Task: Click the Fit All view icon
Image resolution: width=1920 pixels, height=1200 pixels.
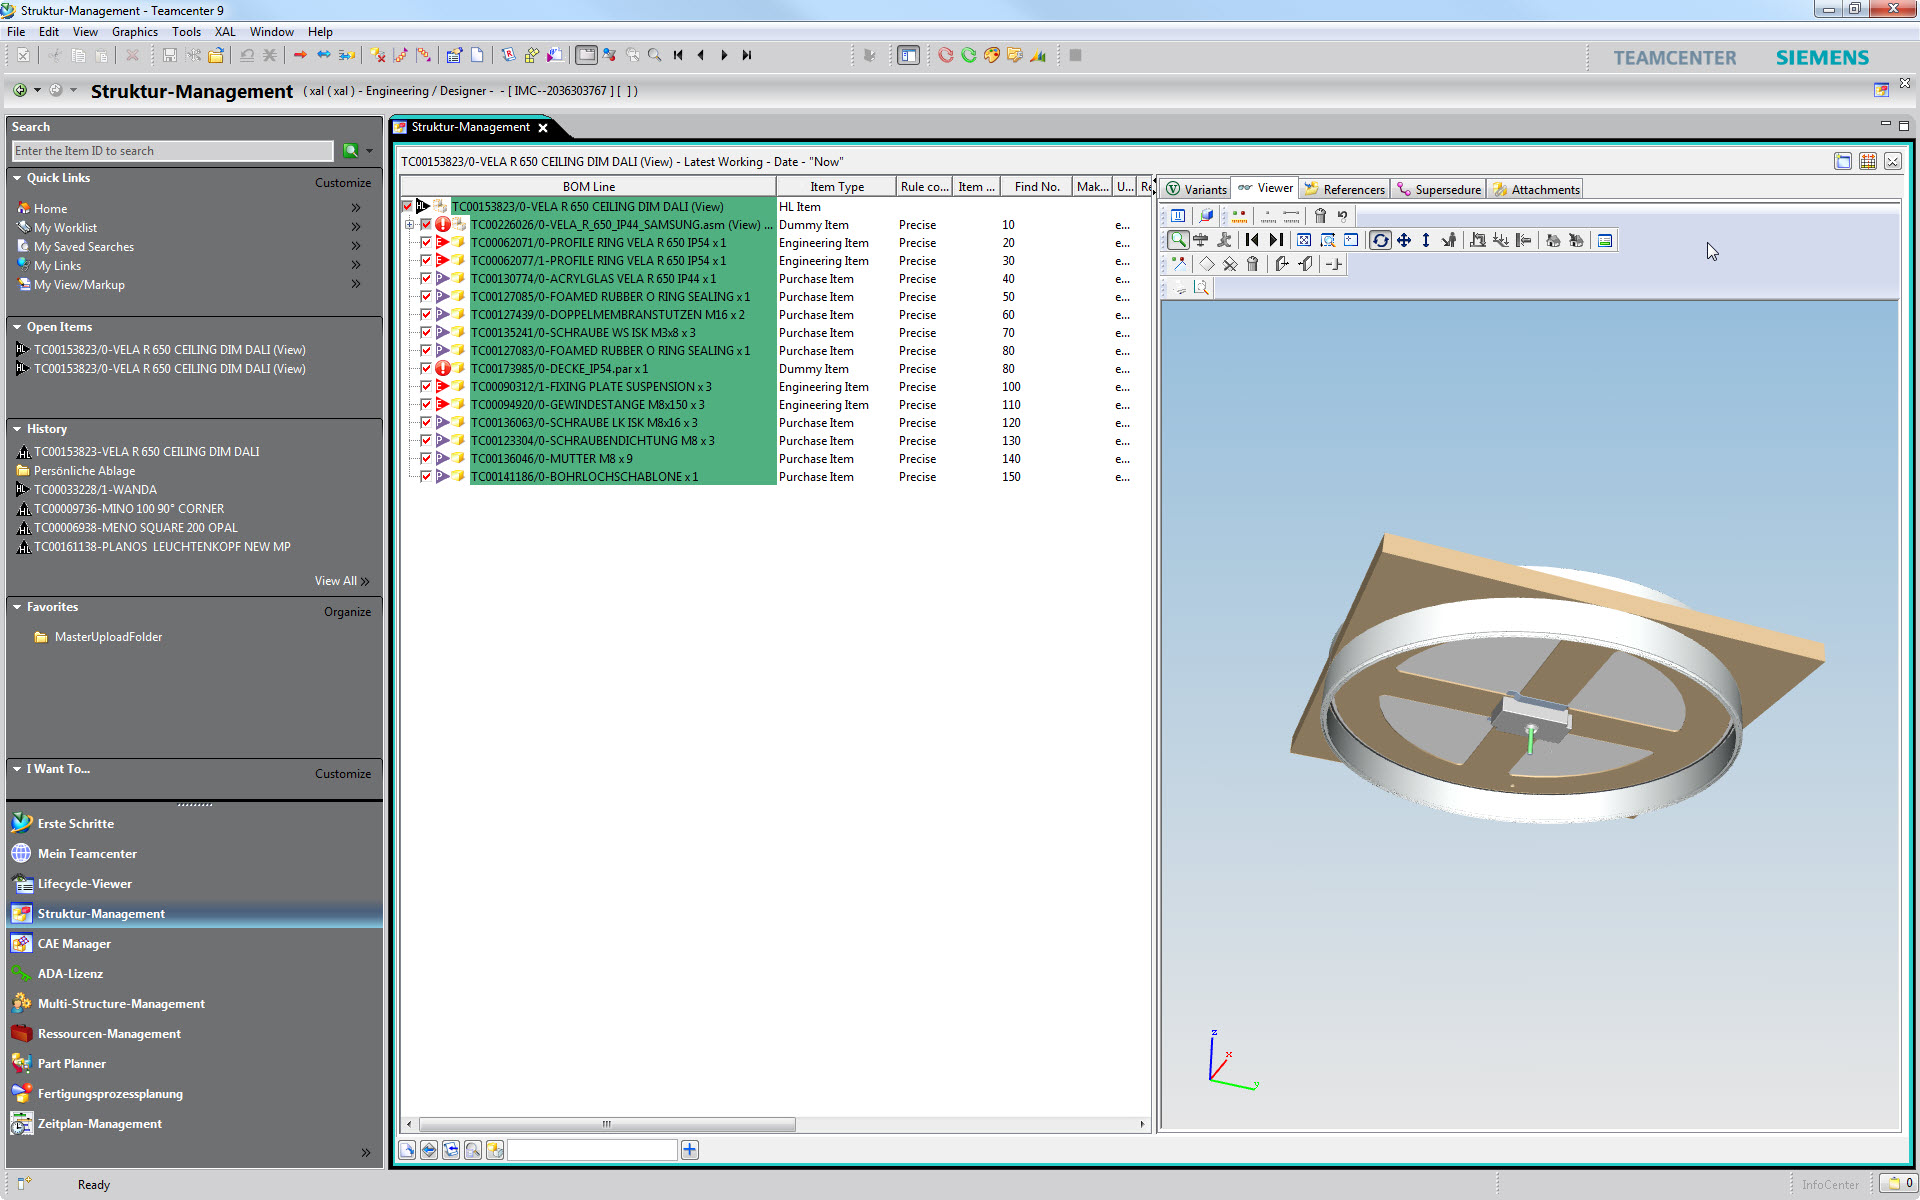Action: click(1304, 240)
